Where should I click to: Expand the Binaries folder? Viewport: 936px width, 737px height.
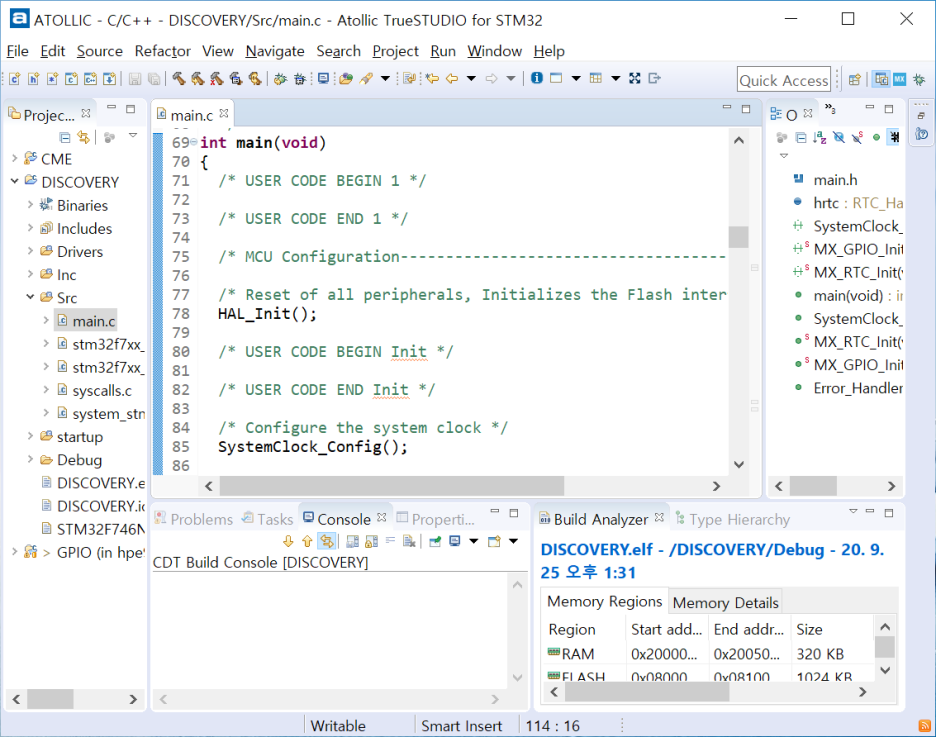30,205
